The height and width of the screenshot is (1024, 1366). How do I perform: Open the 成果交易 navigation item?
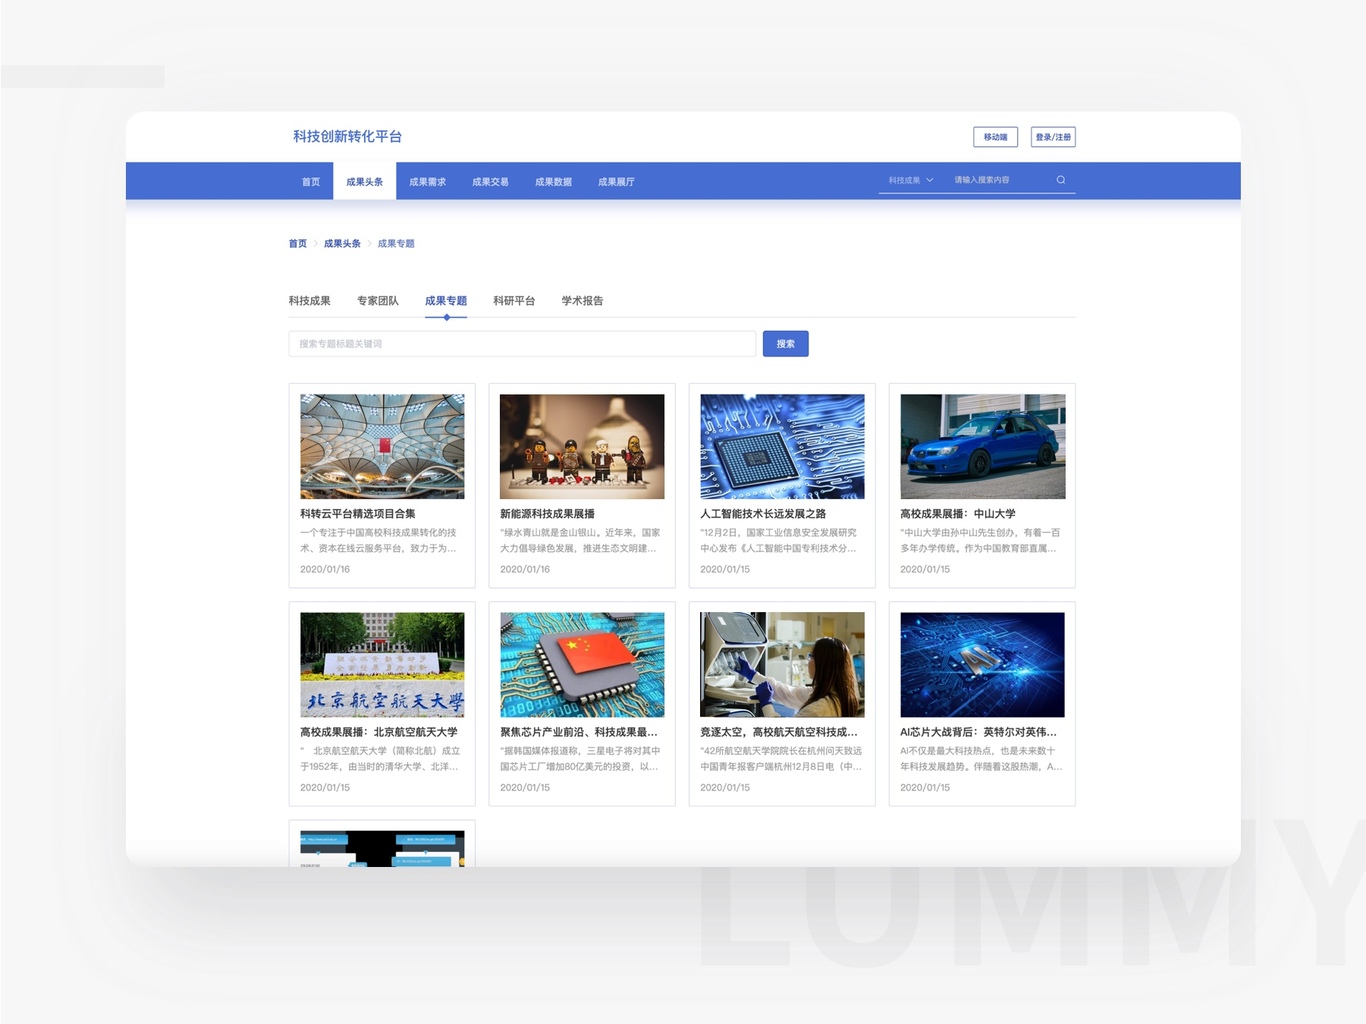(490, 182)
